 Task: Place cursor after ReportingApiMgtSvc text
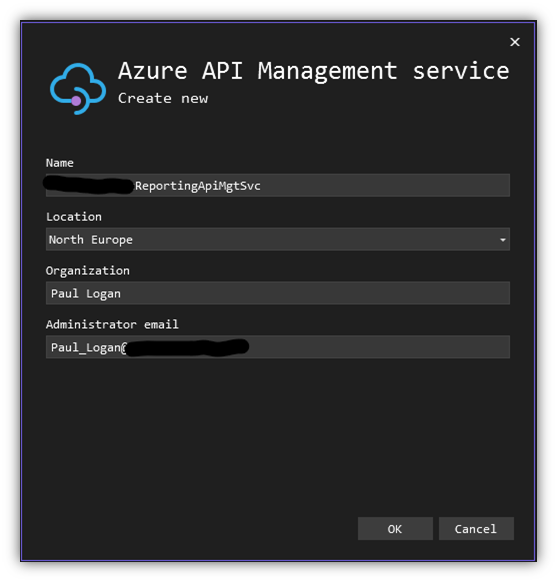tap(261, 186)
